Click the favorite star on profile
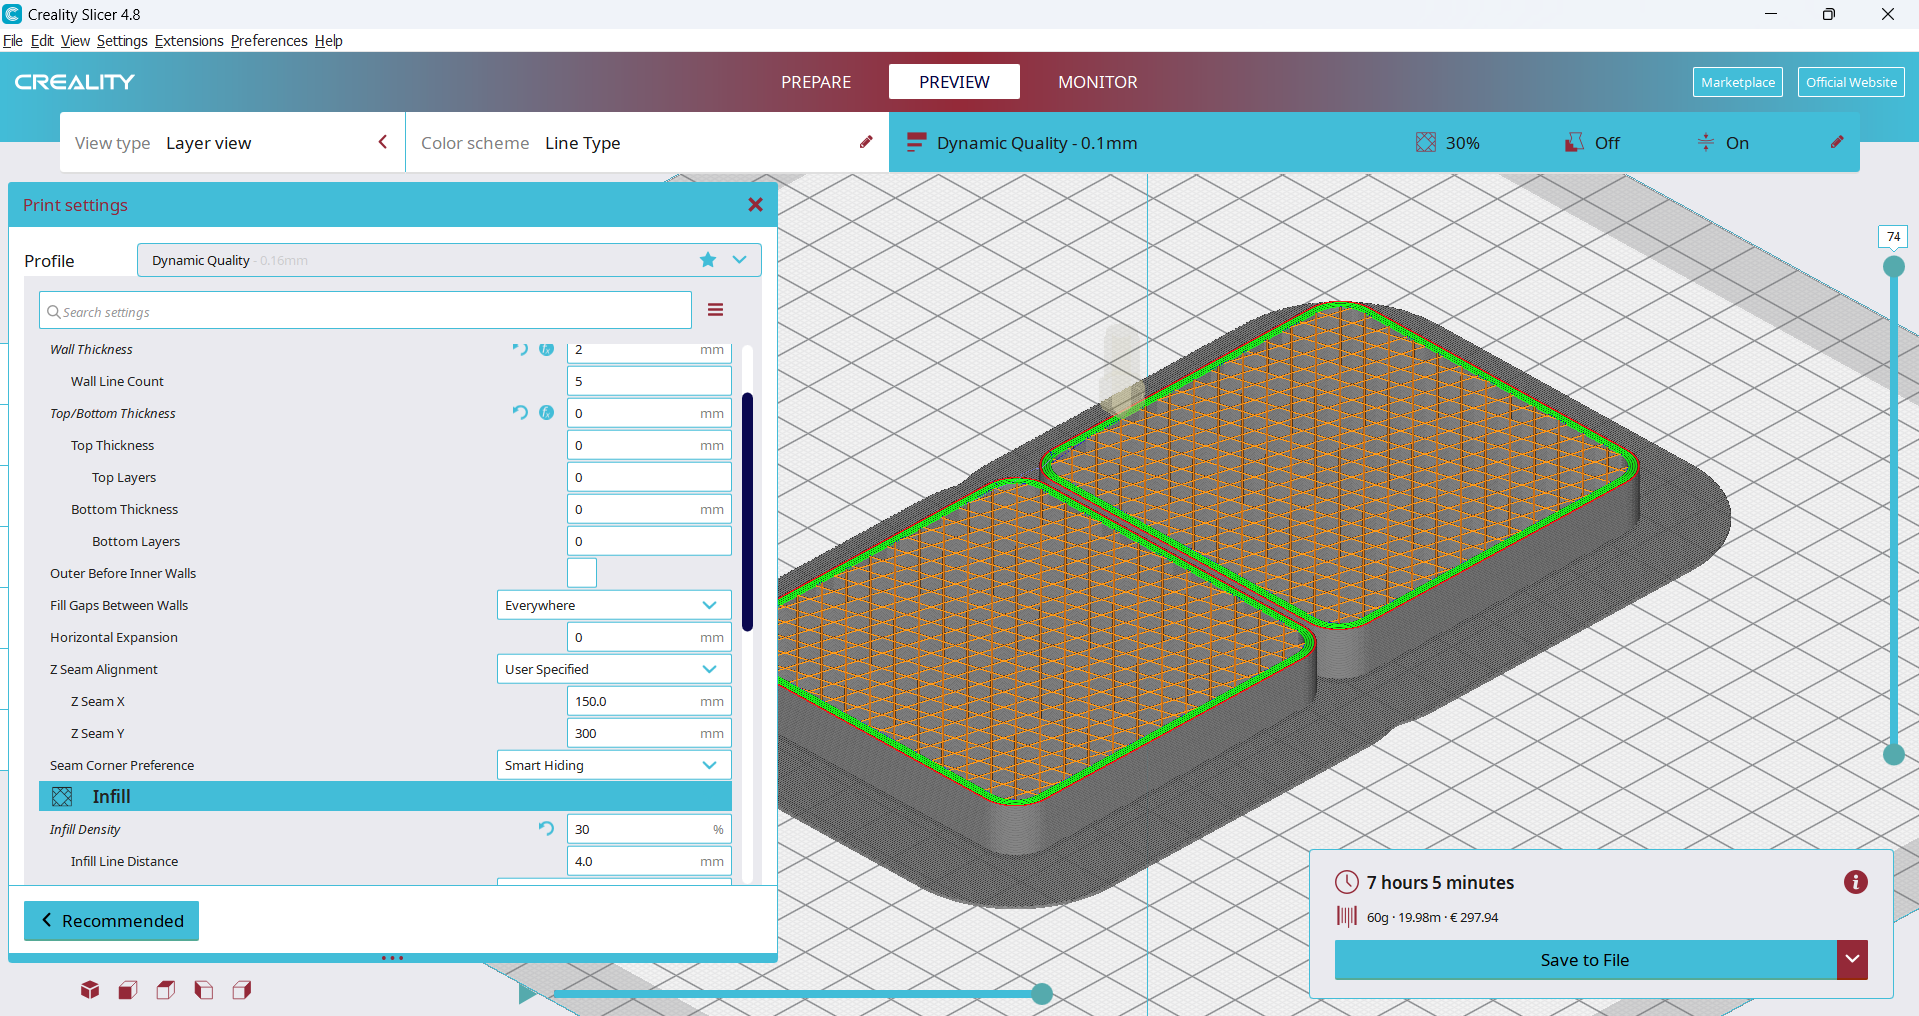The image size is (1919, 1016). [x=708, y=260]
